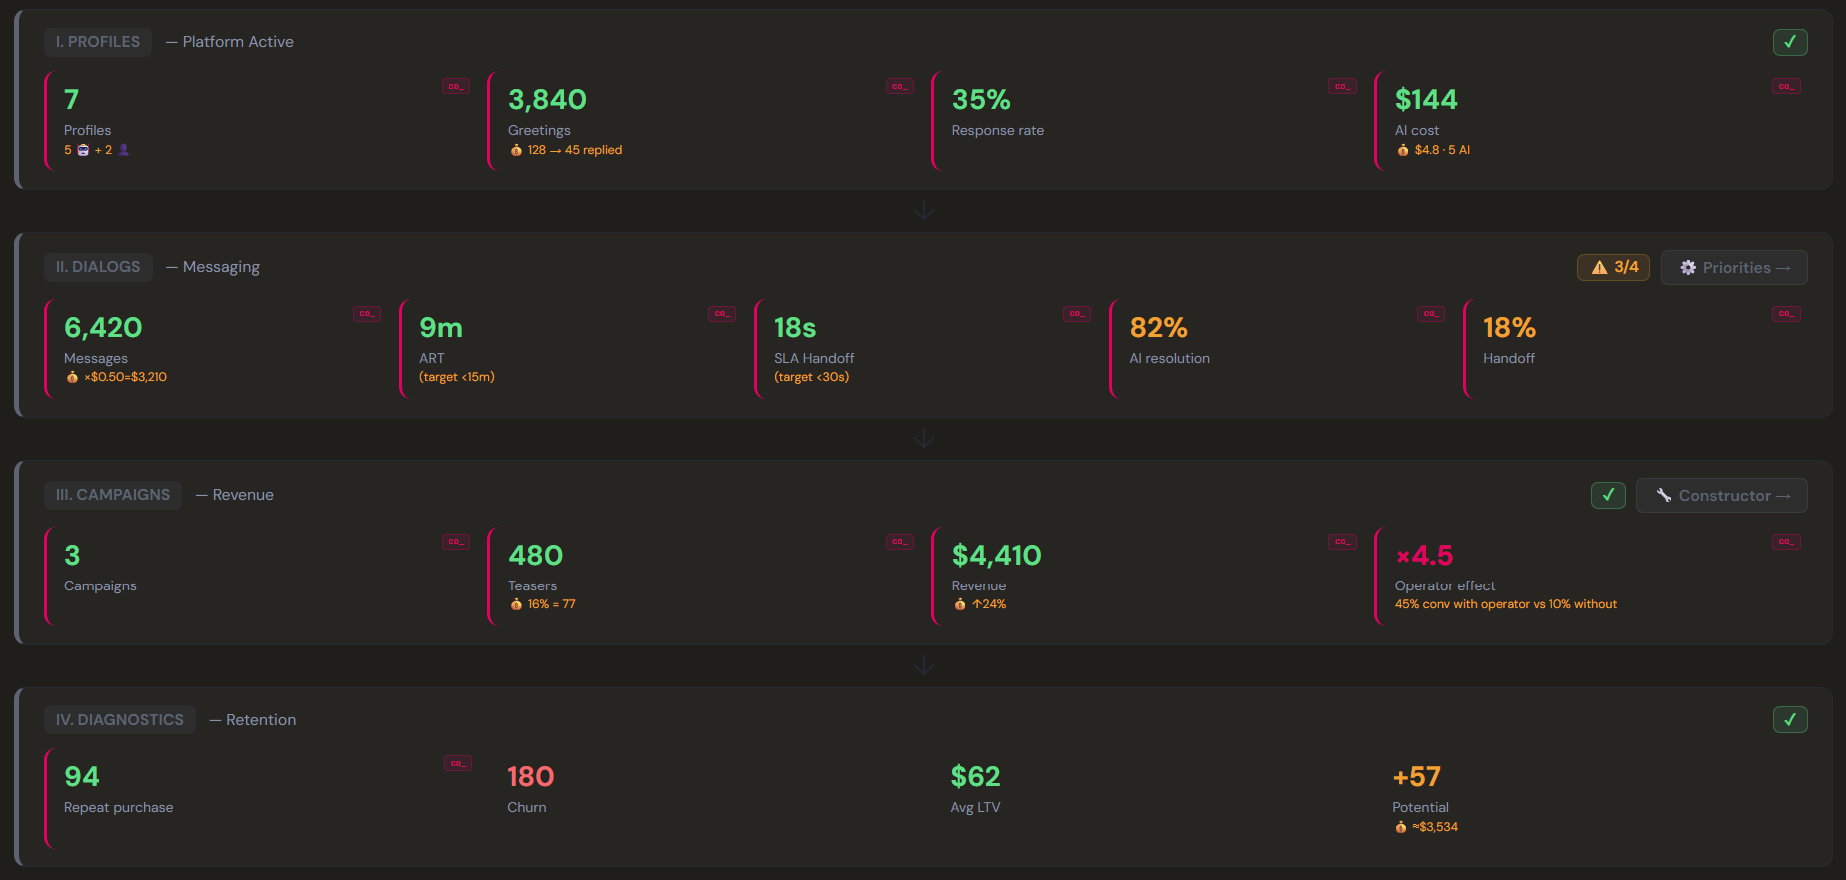Select the I. PROFILES section label
This screenshot has width=1846, height=880.
[98, 42]
